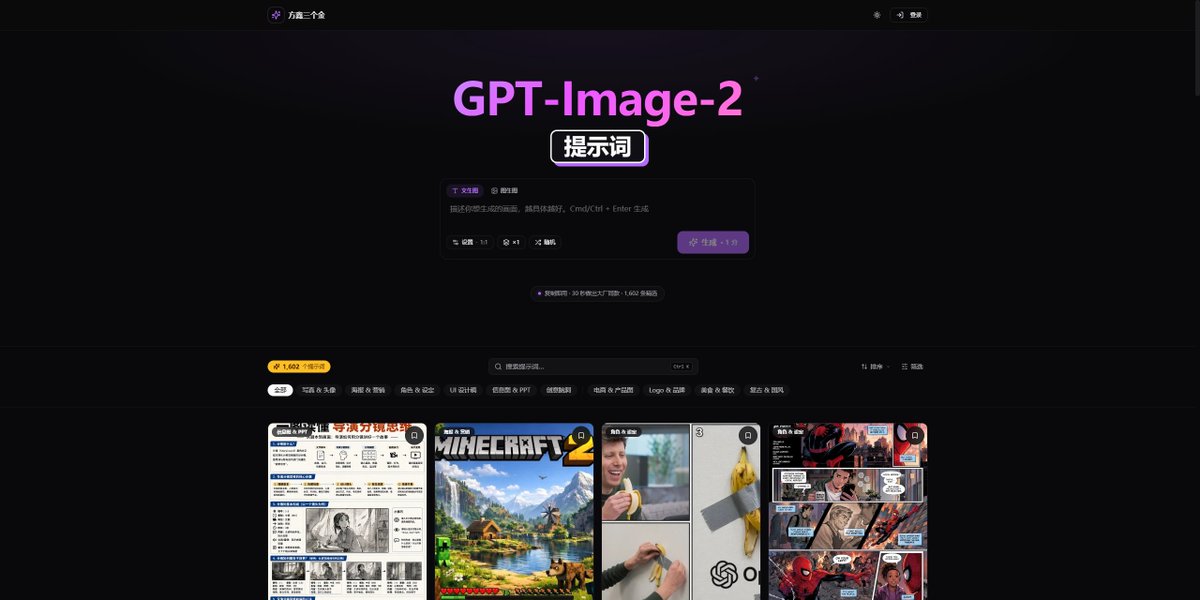Bookmark the Spider-Man comic card
The image size is (1200, 600).
click(914, 436)
